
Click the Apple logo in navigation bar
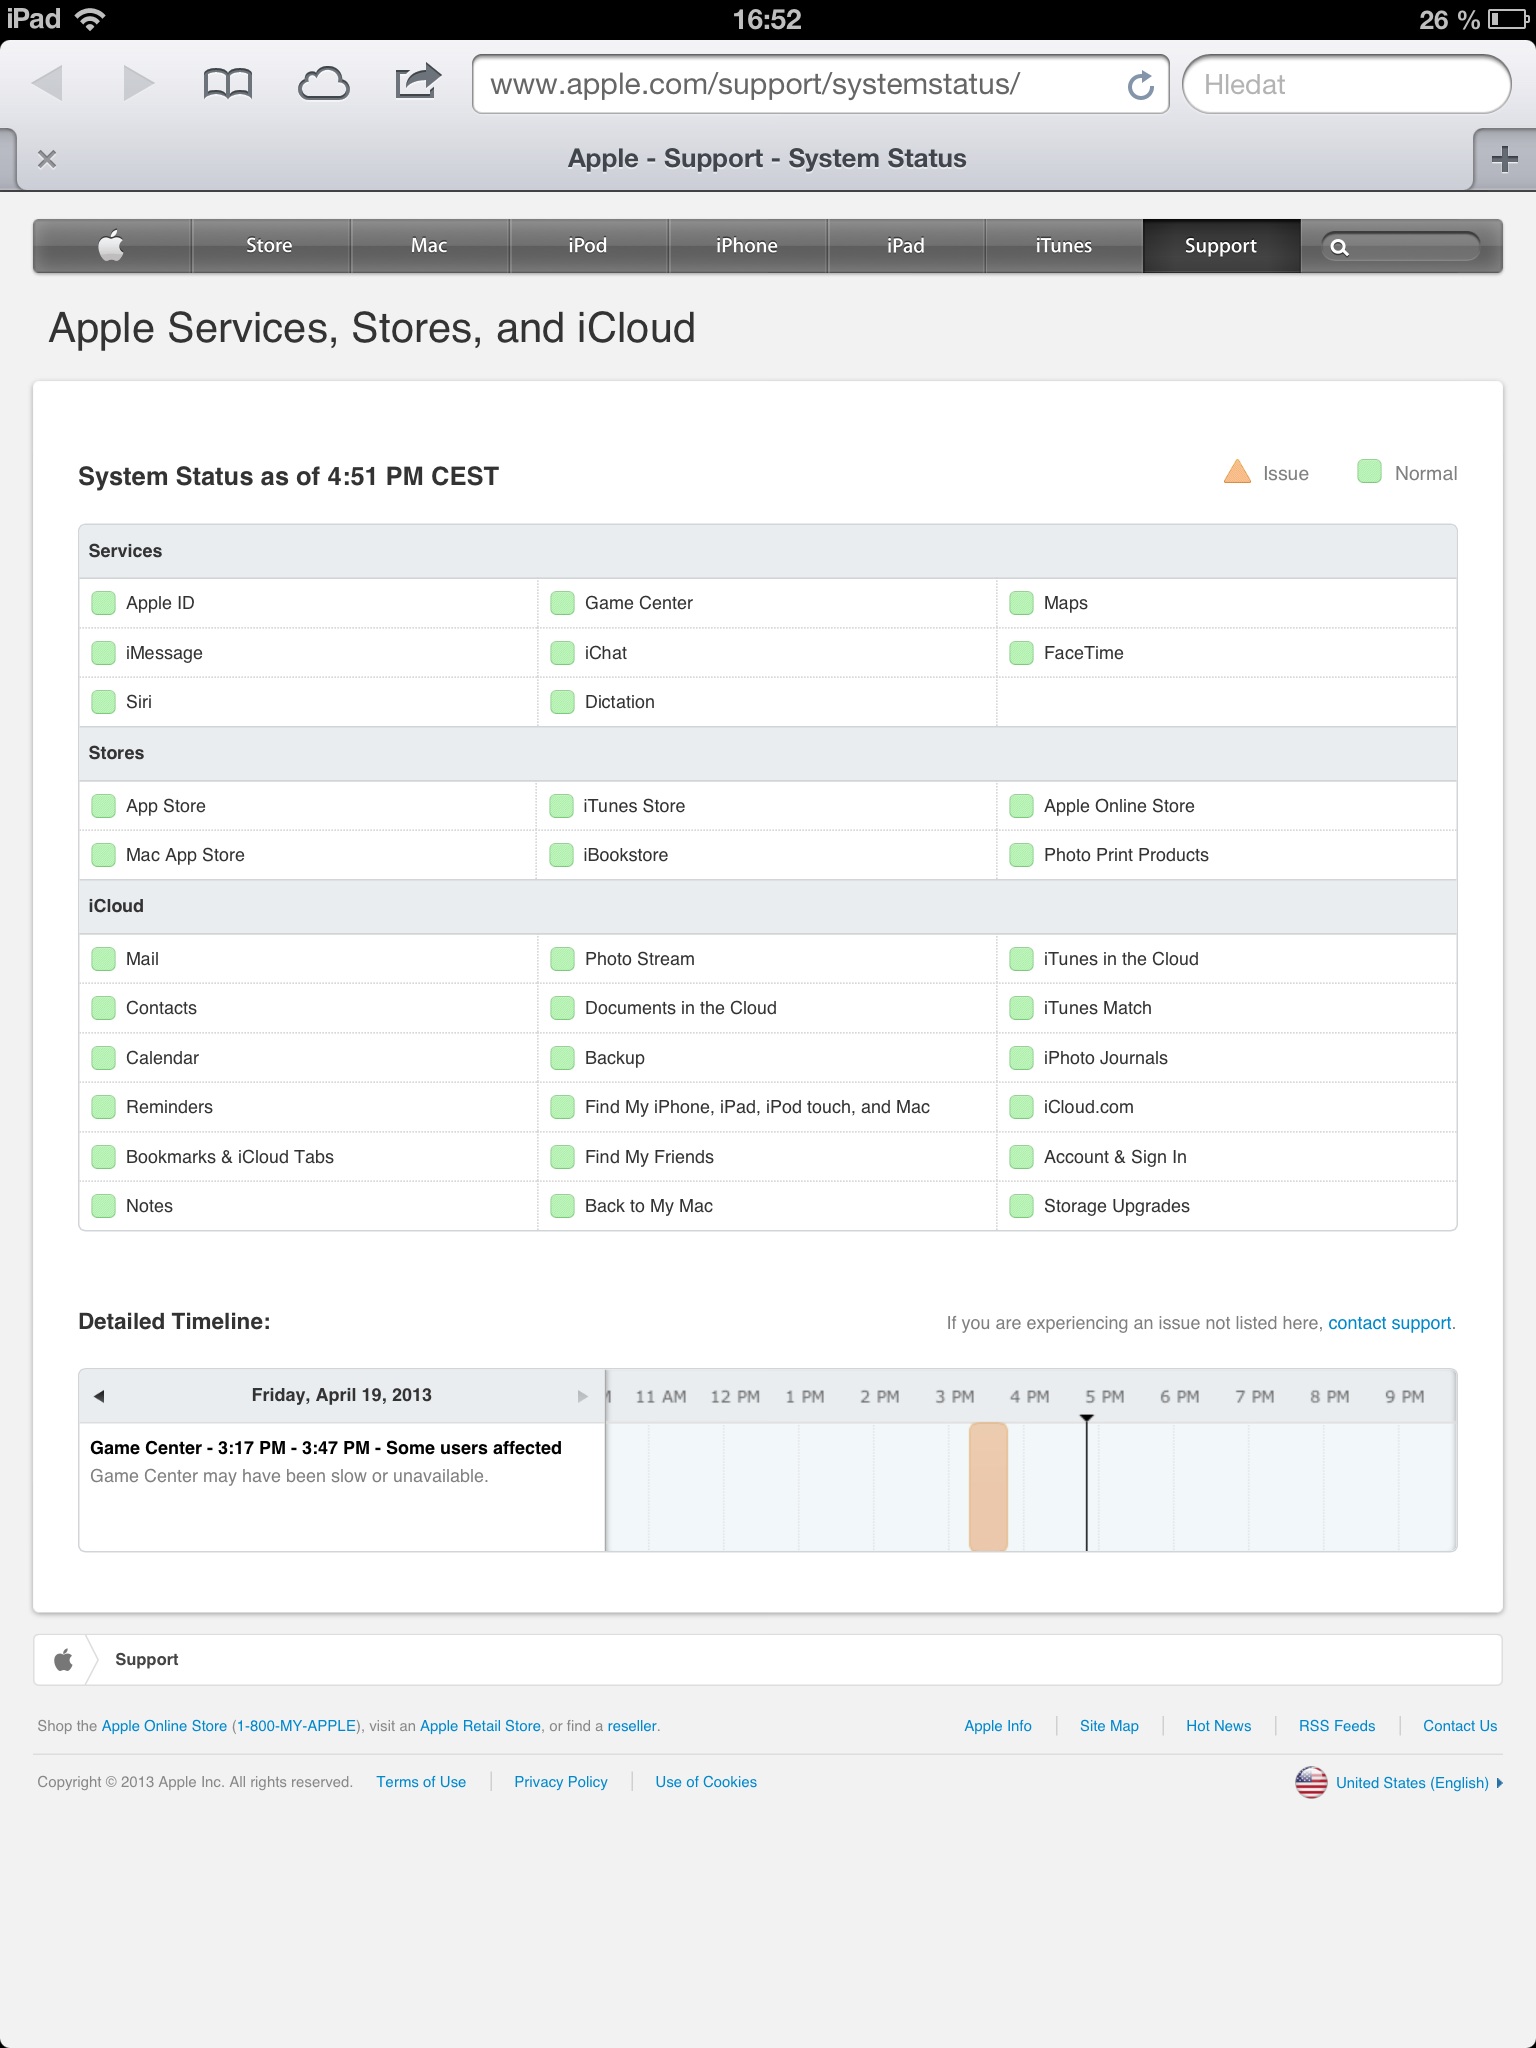[111, 246]
